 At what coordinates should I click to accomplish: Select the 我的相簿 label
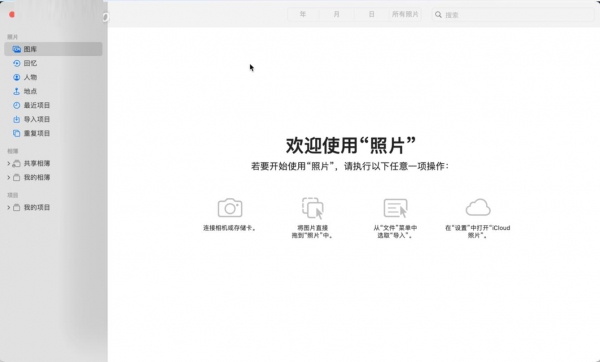[x=37, y=178]
